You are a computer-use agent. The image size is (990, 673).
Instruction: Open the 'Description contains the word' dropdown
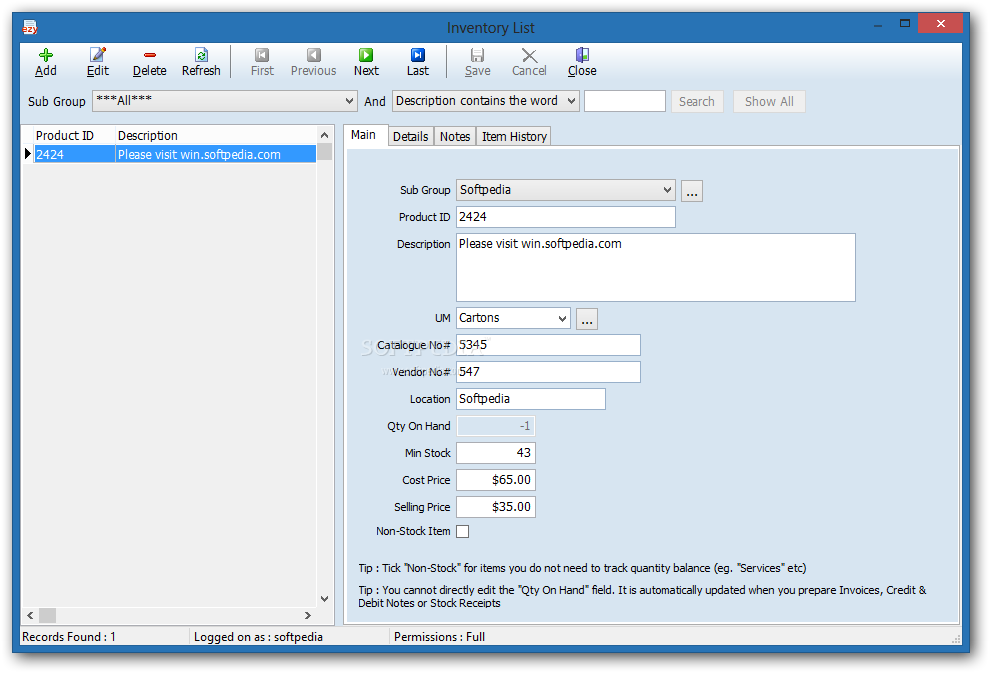tap(571, 101)
